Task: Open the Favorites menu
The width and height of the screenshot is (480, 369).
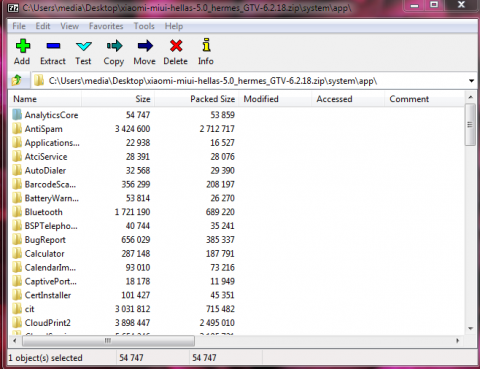Action: (106, 26)
